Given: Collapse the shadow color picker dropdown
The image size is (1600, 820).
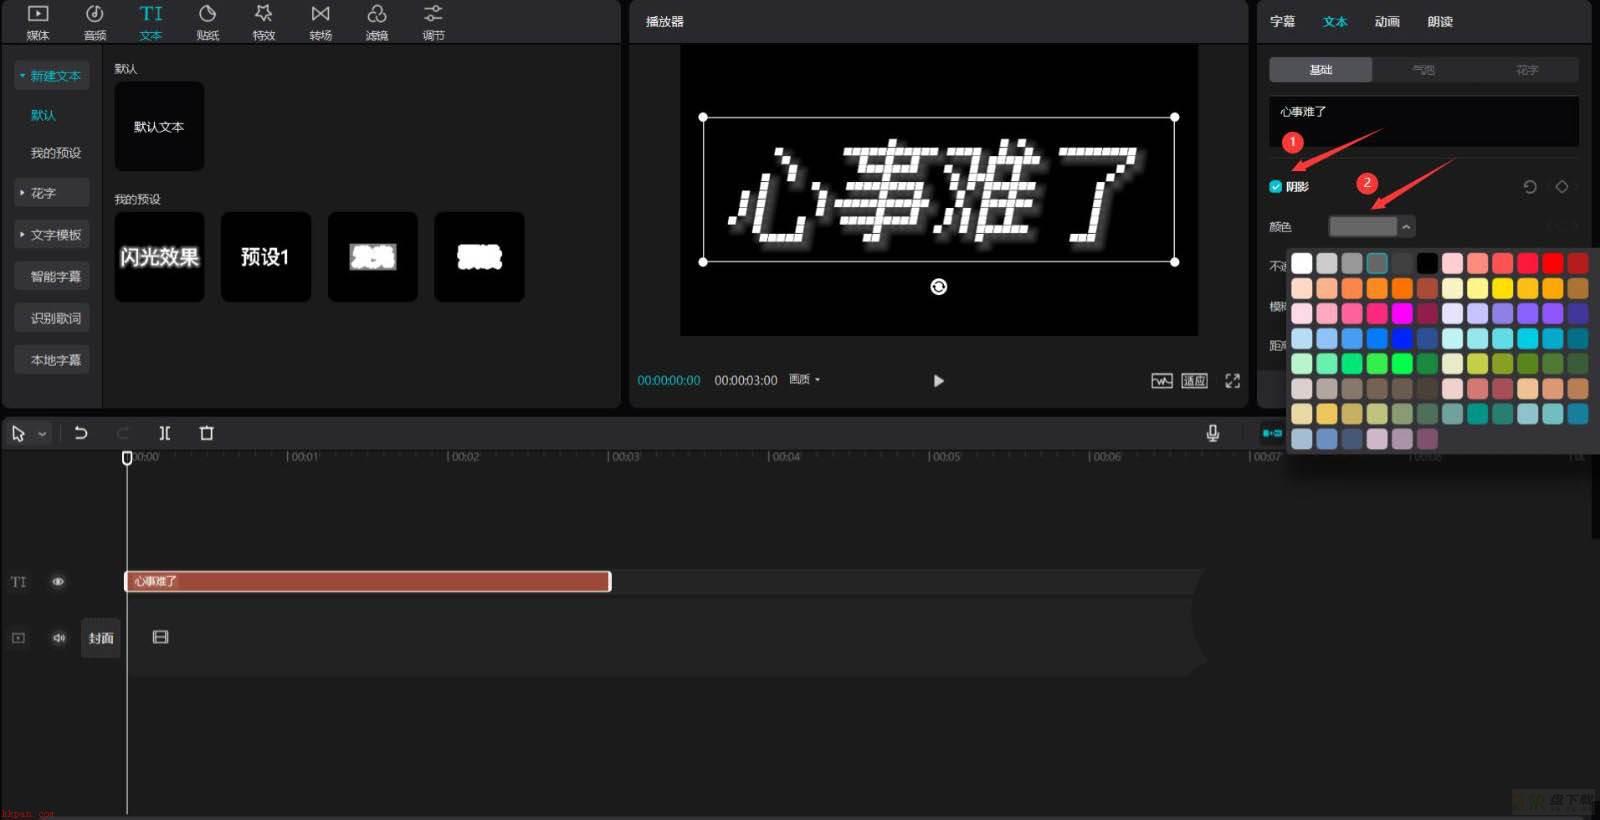Looking at the screenshot, I should [1406, 227].
